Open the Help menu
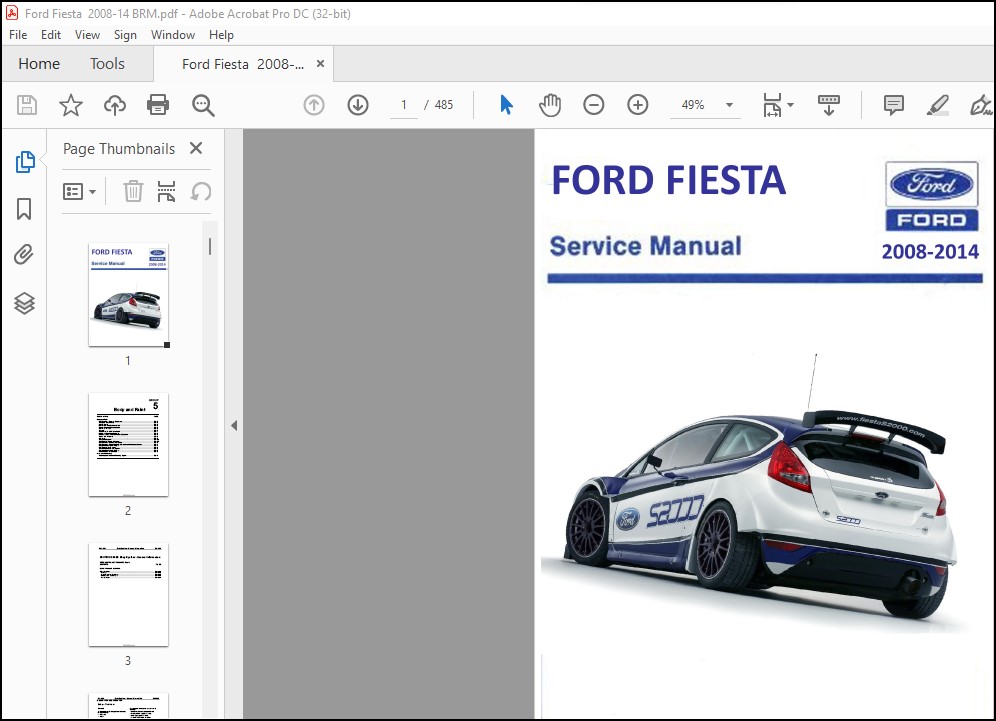The image size is (996, 721). pos(221,35)
